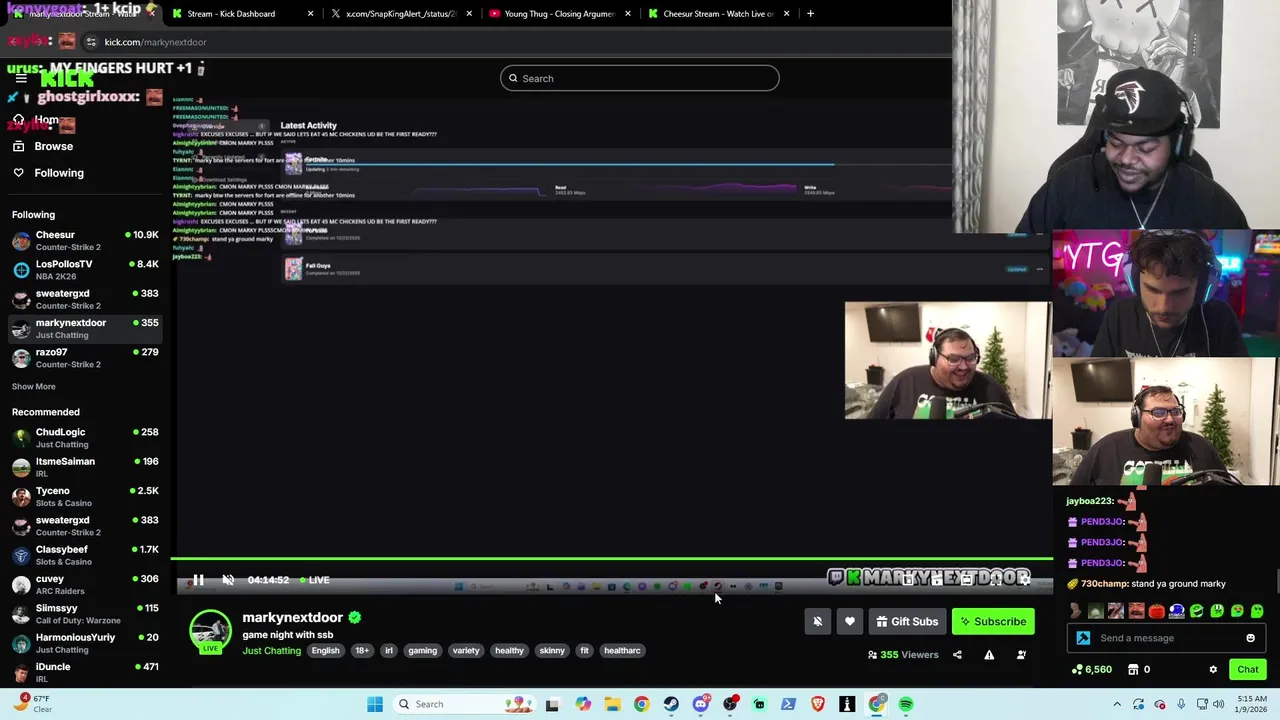Select the irl tag
1280x720 pixels.
[x=389, y=651]
